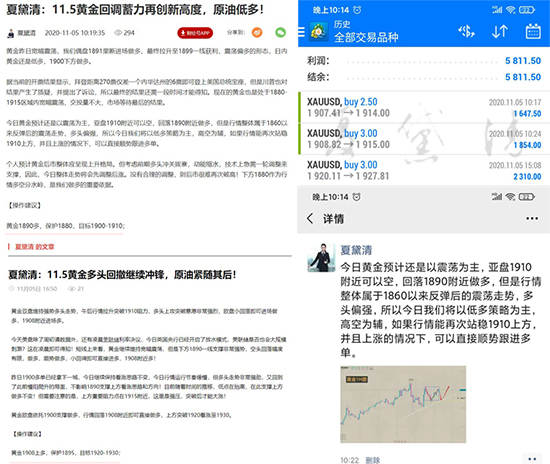Tap the Wi-Fi icon in lower status bar

510,197
